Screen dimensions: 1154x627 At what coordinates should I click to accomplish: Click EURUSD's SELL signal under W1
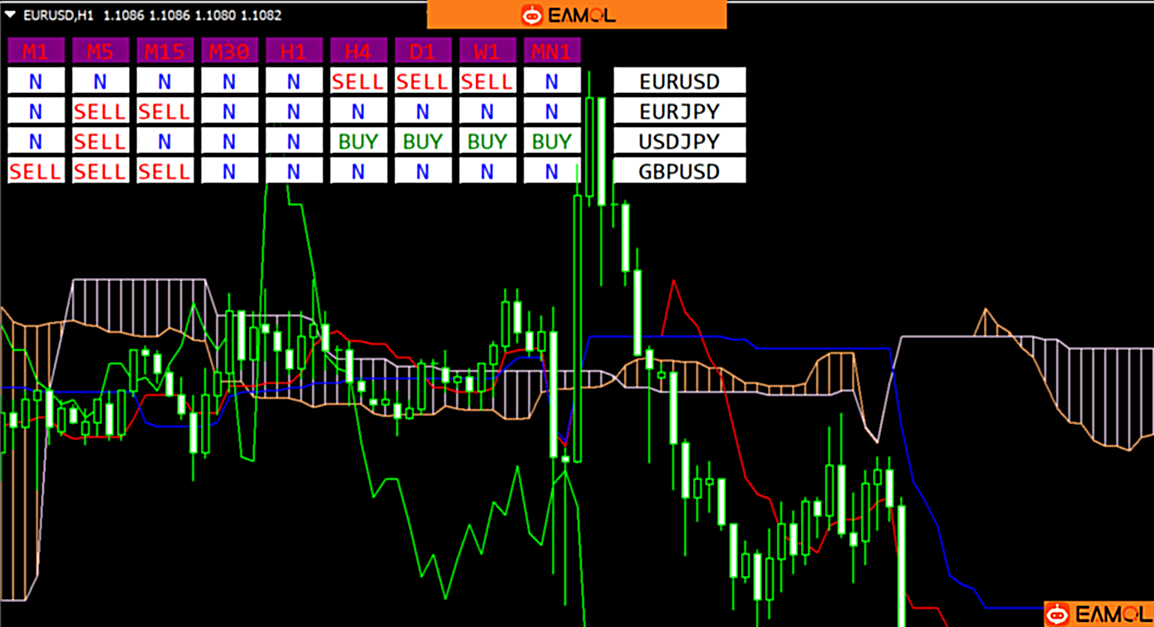(487, 81)
